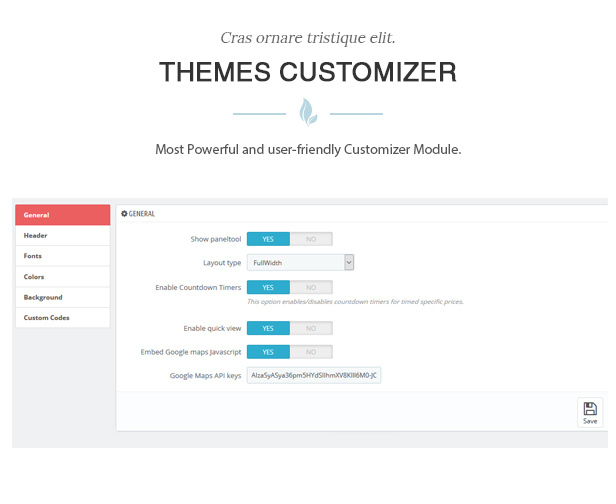Disable Countdown Timers with NO

tap(311, 287)
